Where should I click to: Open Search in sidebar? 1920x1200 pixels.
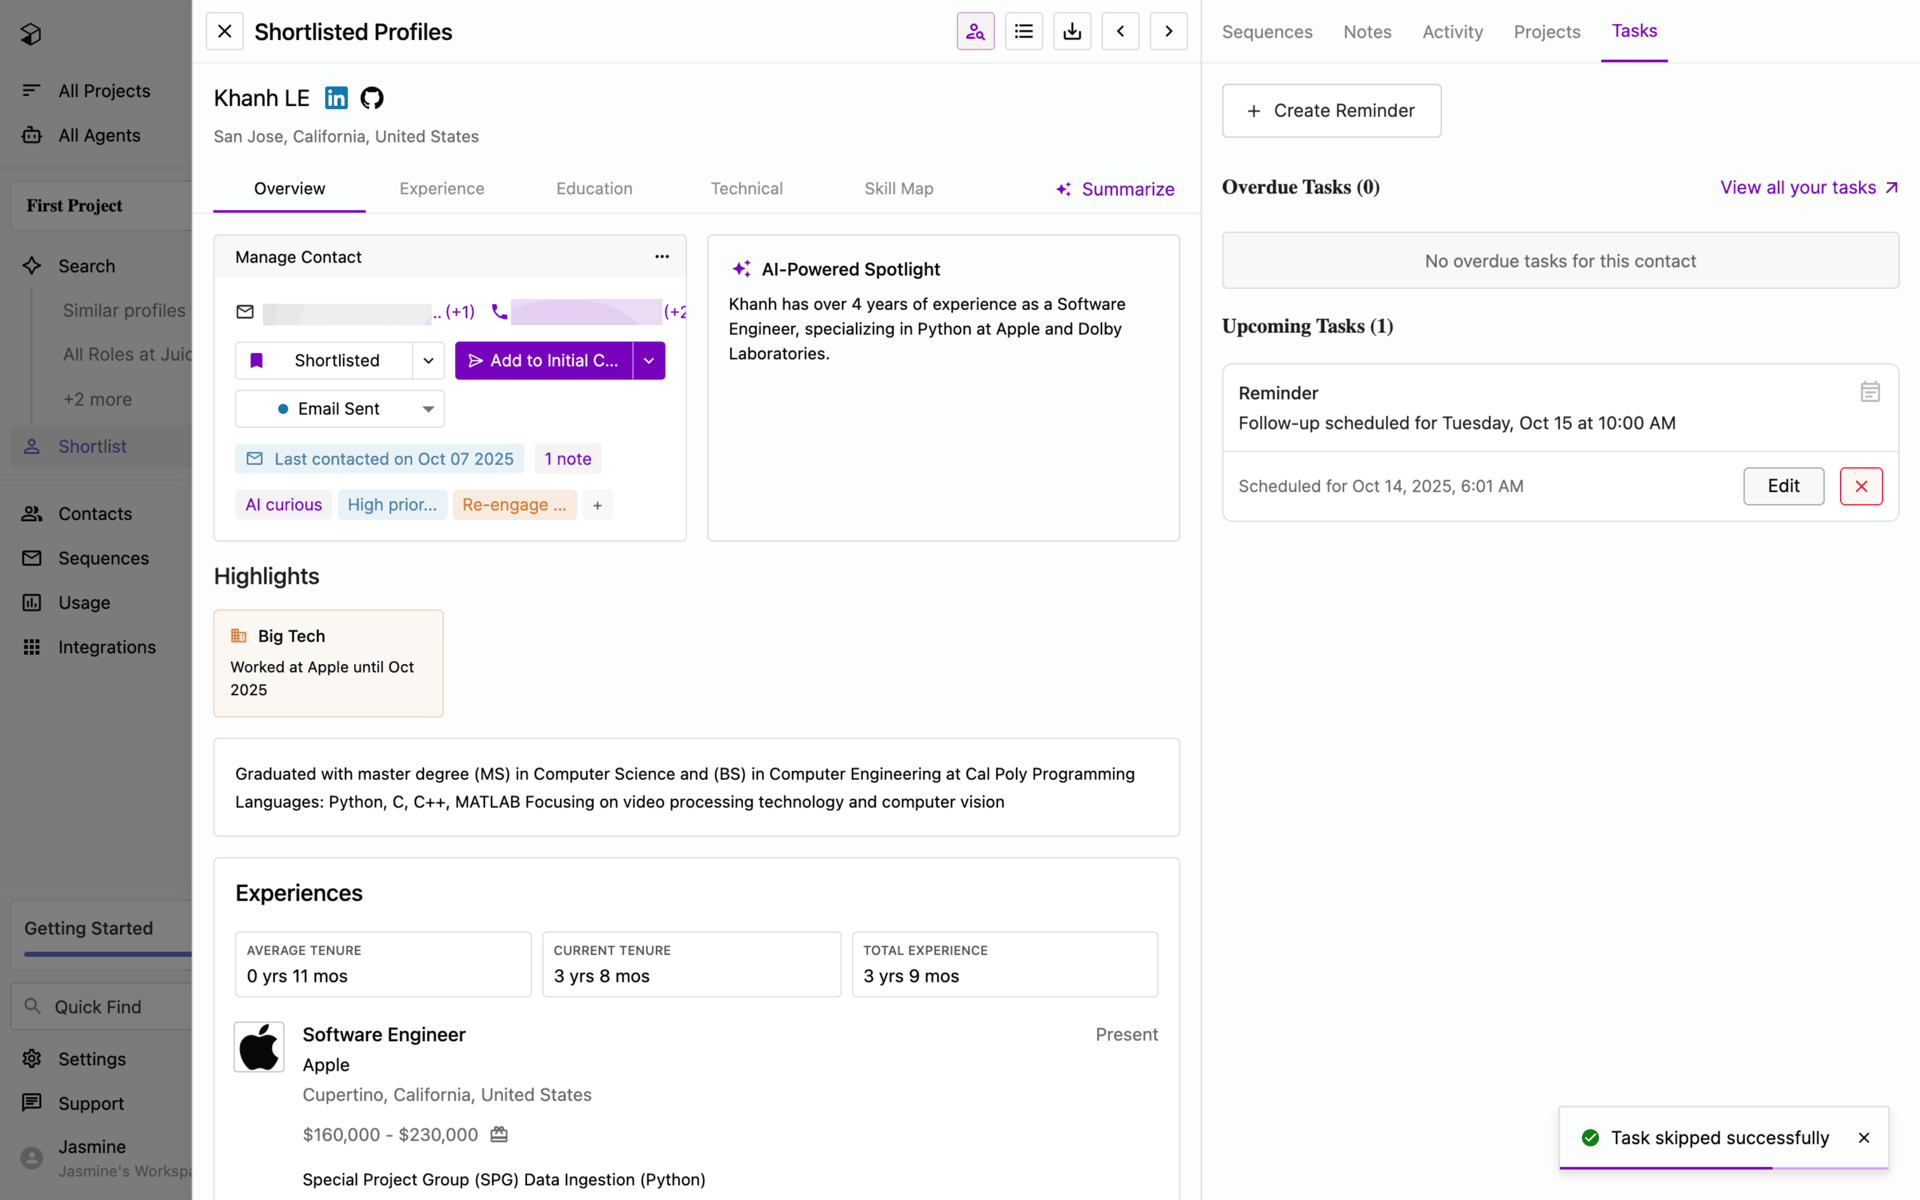coord(86,266)
